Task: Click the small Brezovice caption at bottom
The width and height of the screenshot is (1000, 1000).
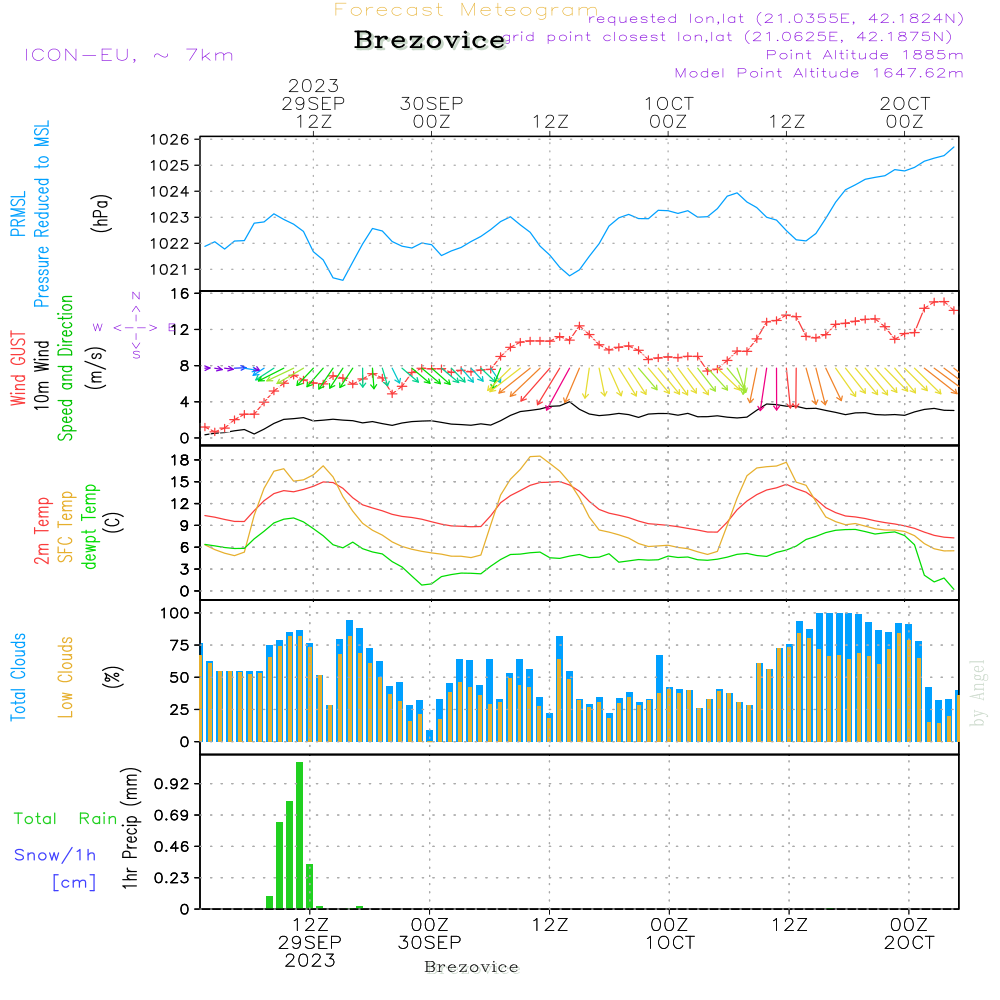Action: 471,967
